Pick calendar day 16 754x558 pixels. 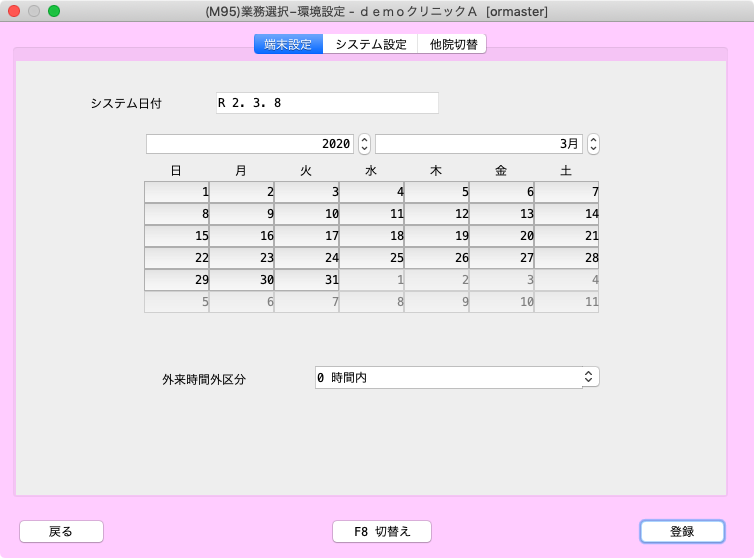(242, 236)
